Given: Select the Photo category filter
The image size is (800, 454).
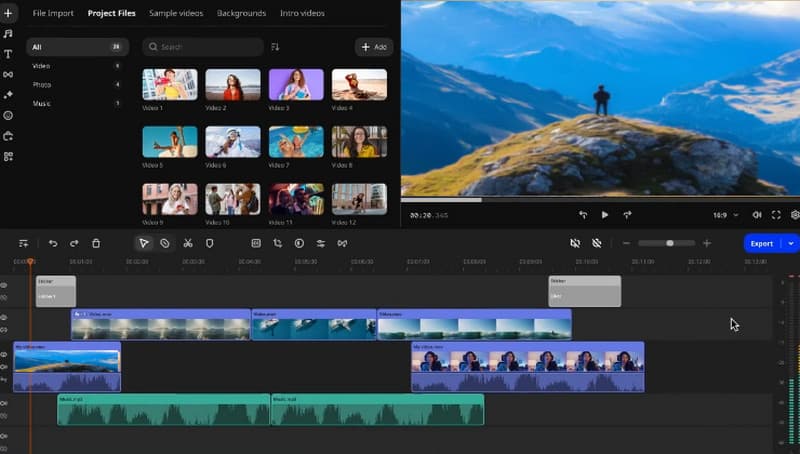Looking at the screenshot, I should [78, 85].
